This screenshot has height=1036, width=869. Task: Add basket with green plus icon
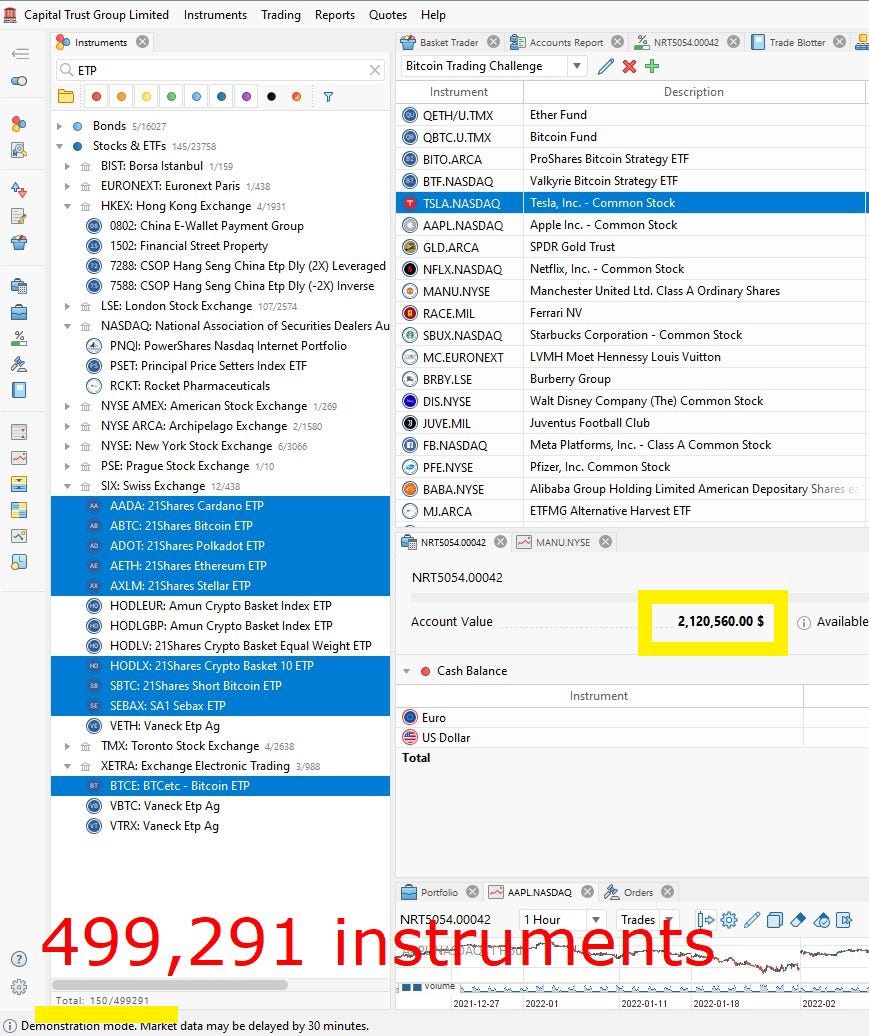pyautogui.click(x=652, y=66)
